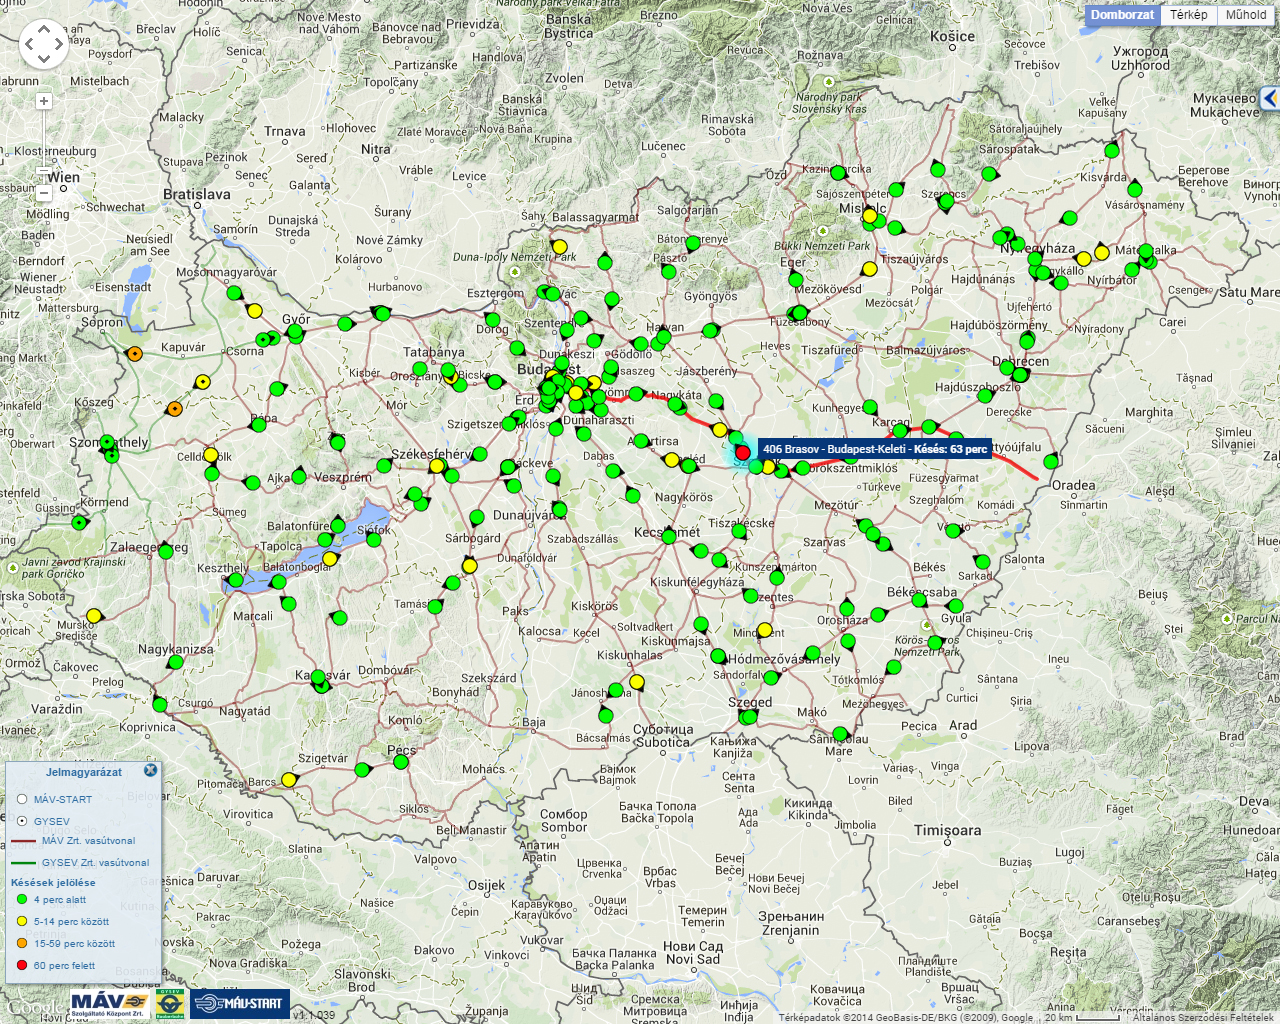This screenshot has height=1024, width=1280.
Task: Click the orange train marker near Kőszeg
Action: coord(174,409)
